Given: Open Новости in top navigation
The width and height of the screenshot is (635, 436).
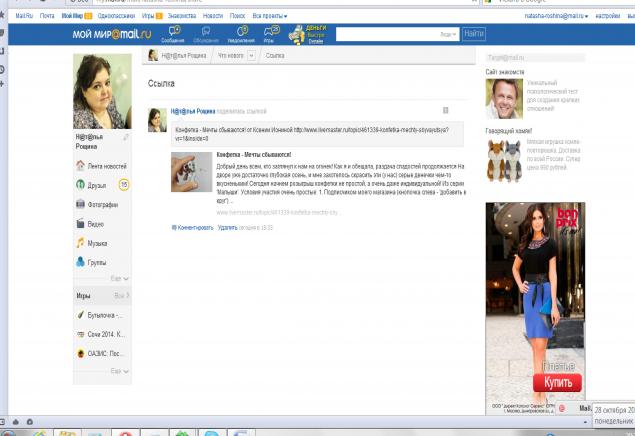Looking at the screenshot, I should click(x=213, y=16).
